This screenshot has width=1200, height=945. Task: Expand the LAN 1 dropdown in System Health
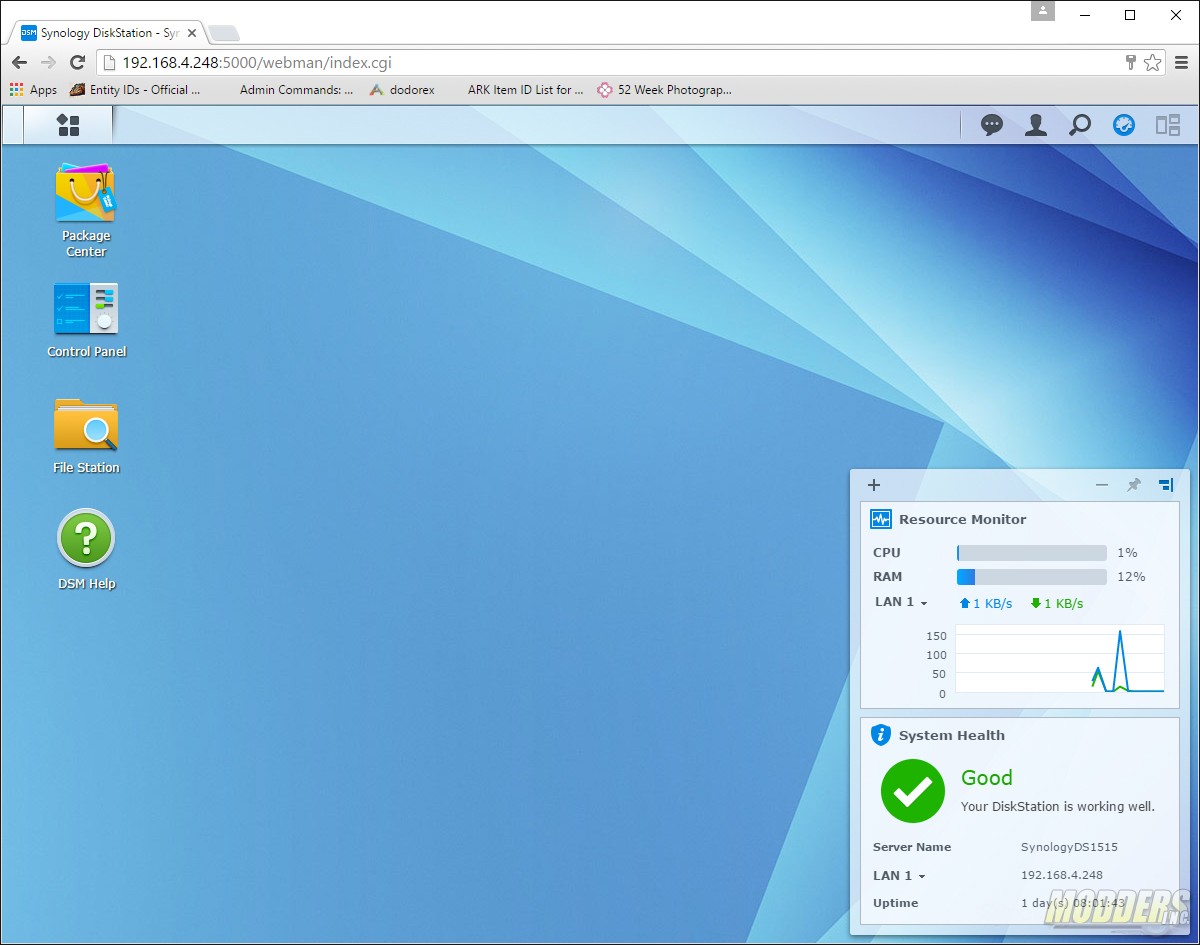click(x=899, y=875)
